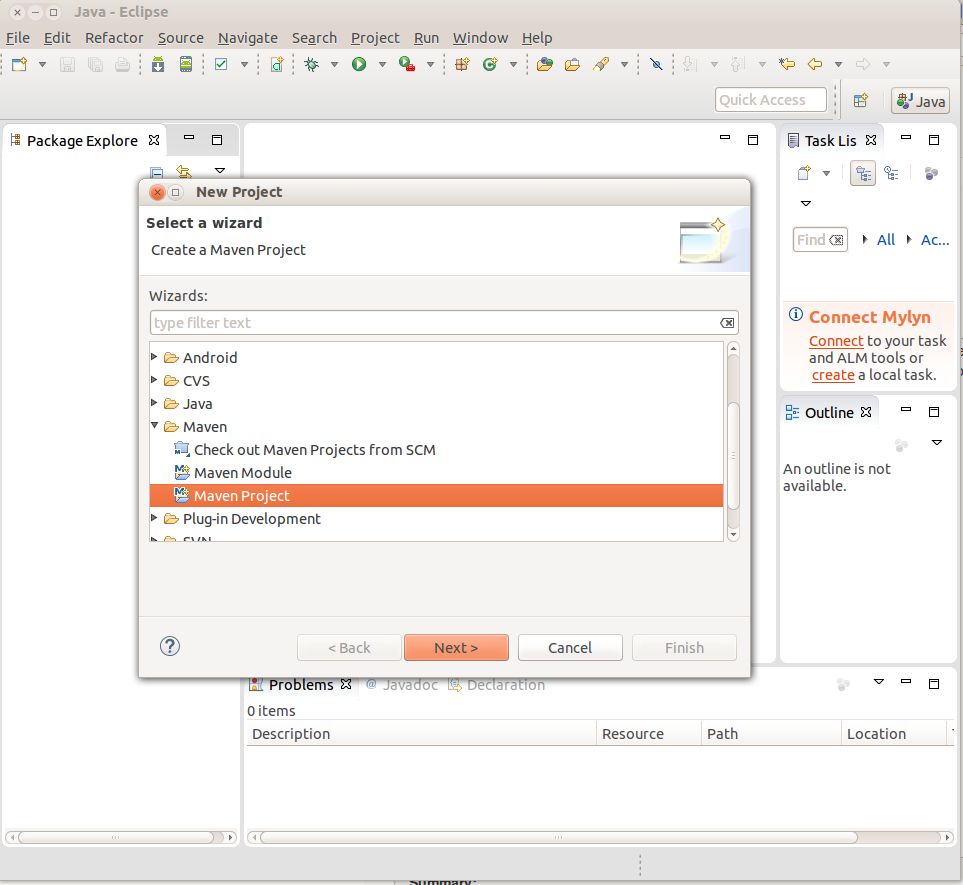The image size is (963, 885).
Task: Click New Task icon in Task List
Action: 804,173
